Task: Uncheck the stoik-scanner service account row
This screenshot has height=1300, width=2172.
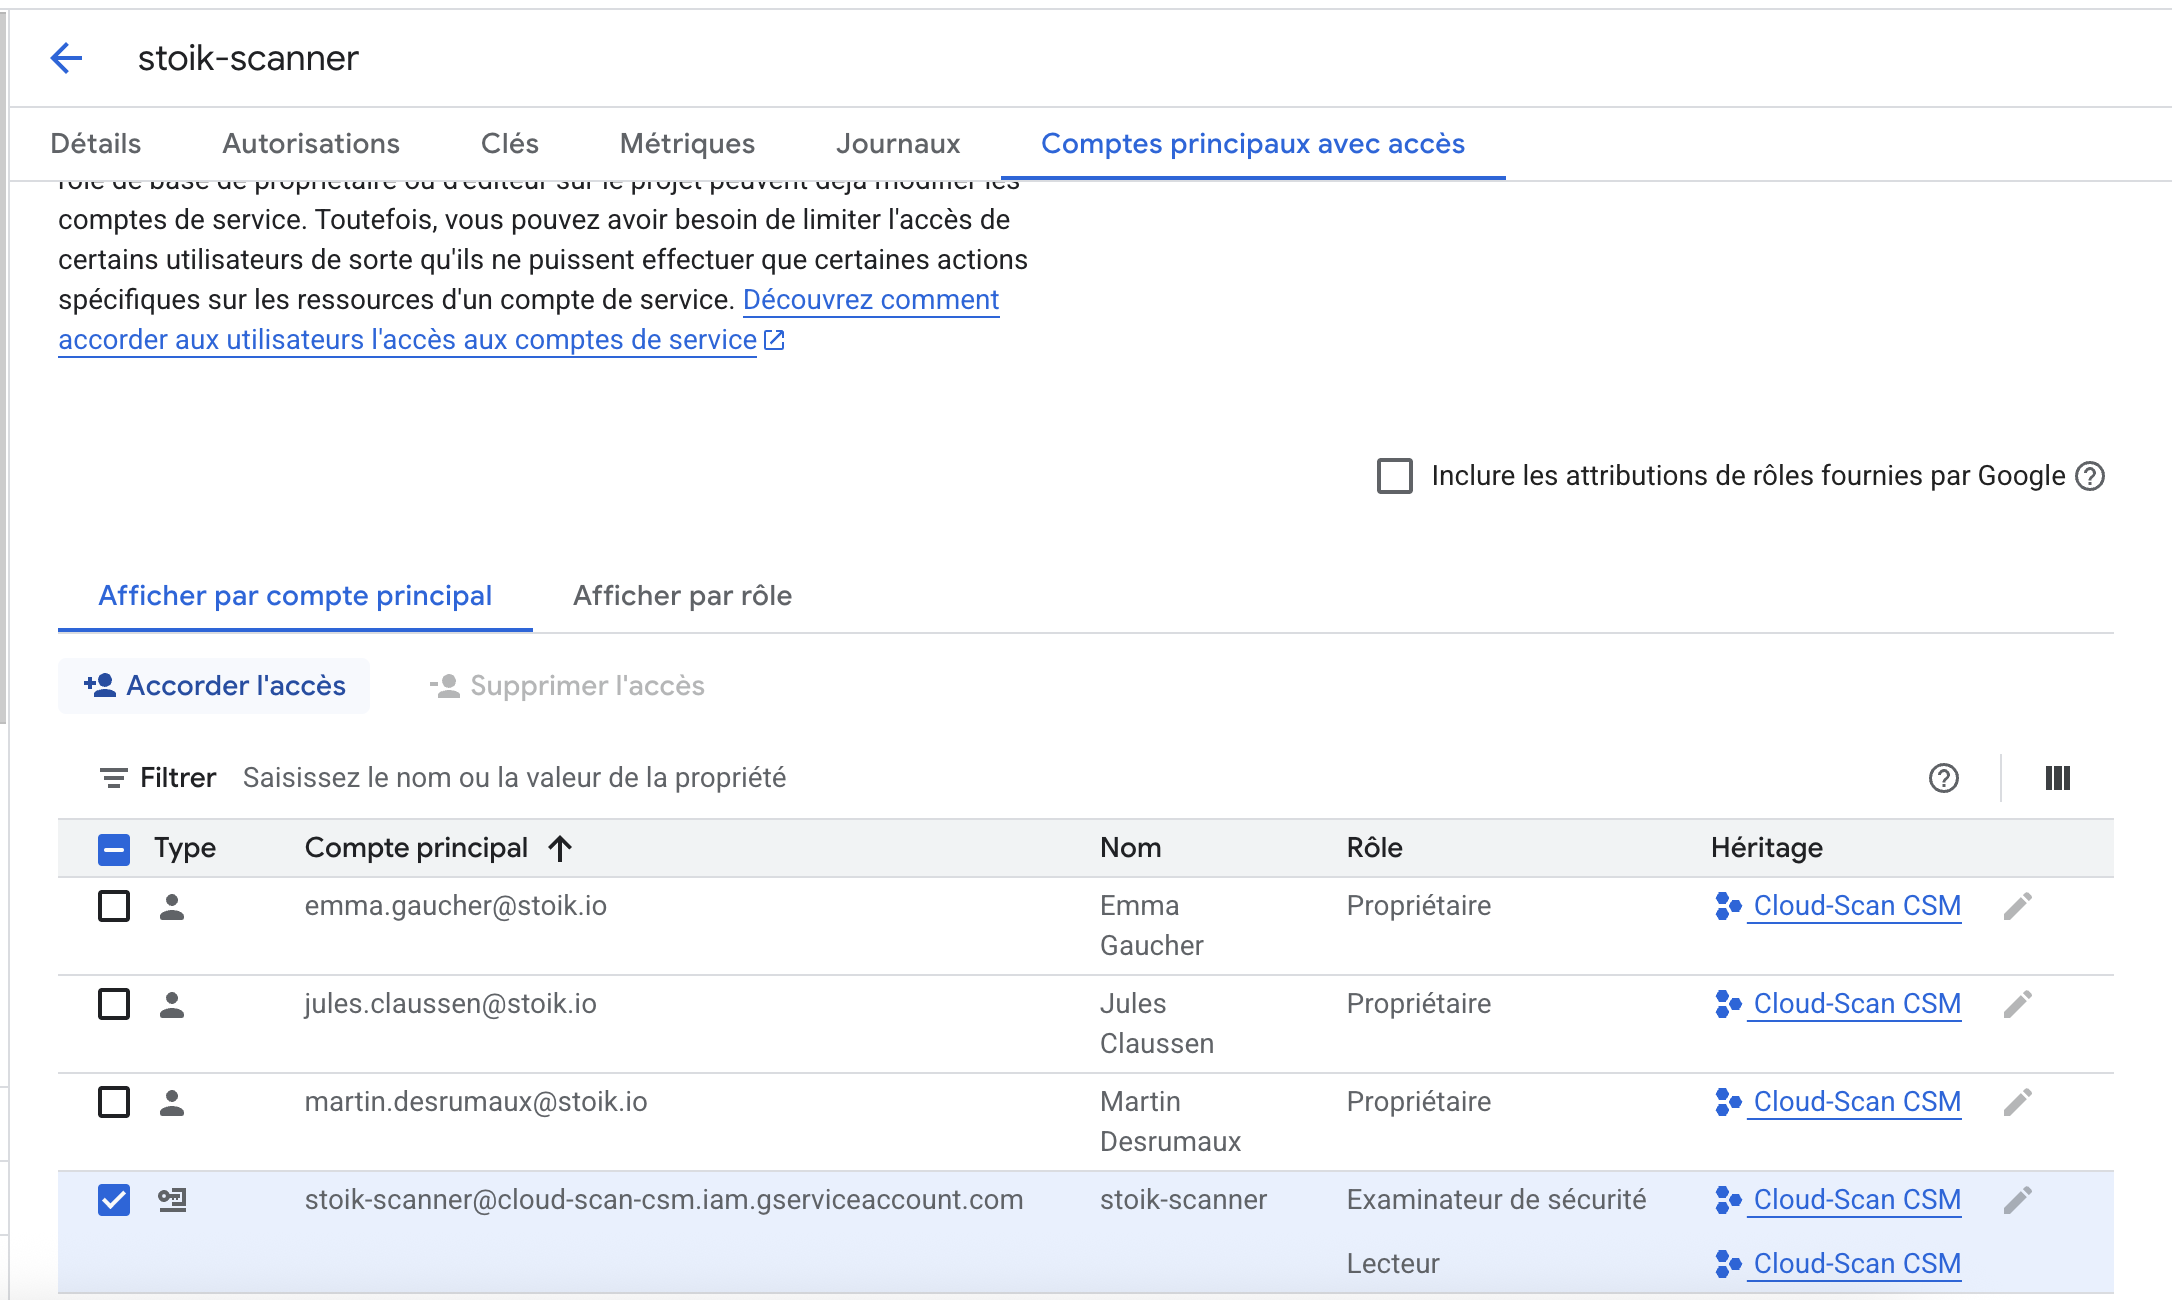Action: click(x=114, y=1200)
